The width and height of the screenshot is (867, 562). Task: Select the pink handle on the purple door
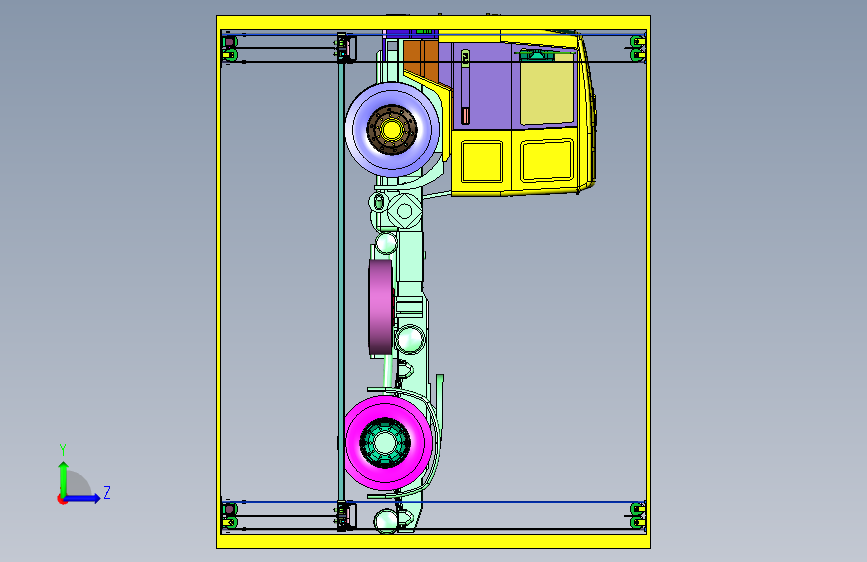[x=466, y=116]
